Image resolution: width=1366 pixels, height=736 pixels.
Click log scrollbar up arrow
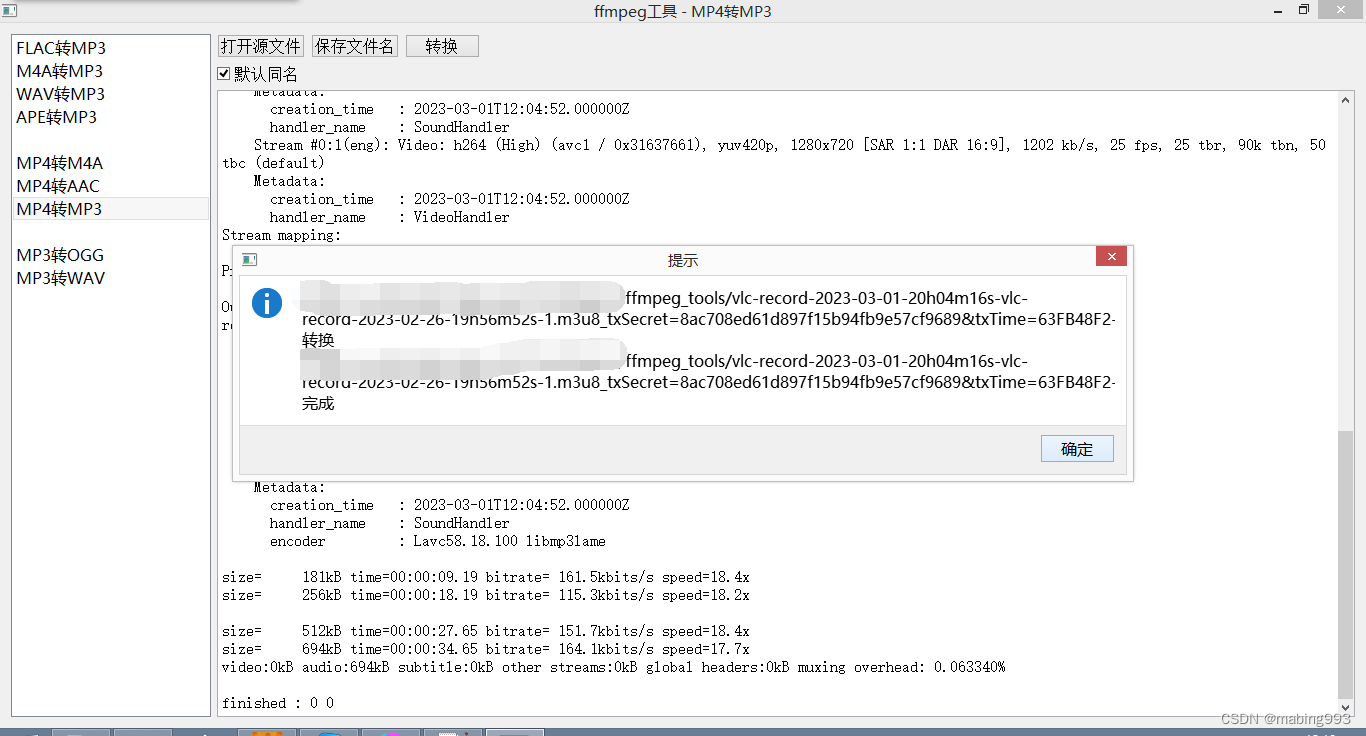pyautogui.click(x=1346, y=99)
